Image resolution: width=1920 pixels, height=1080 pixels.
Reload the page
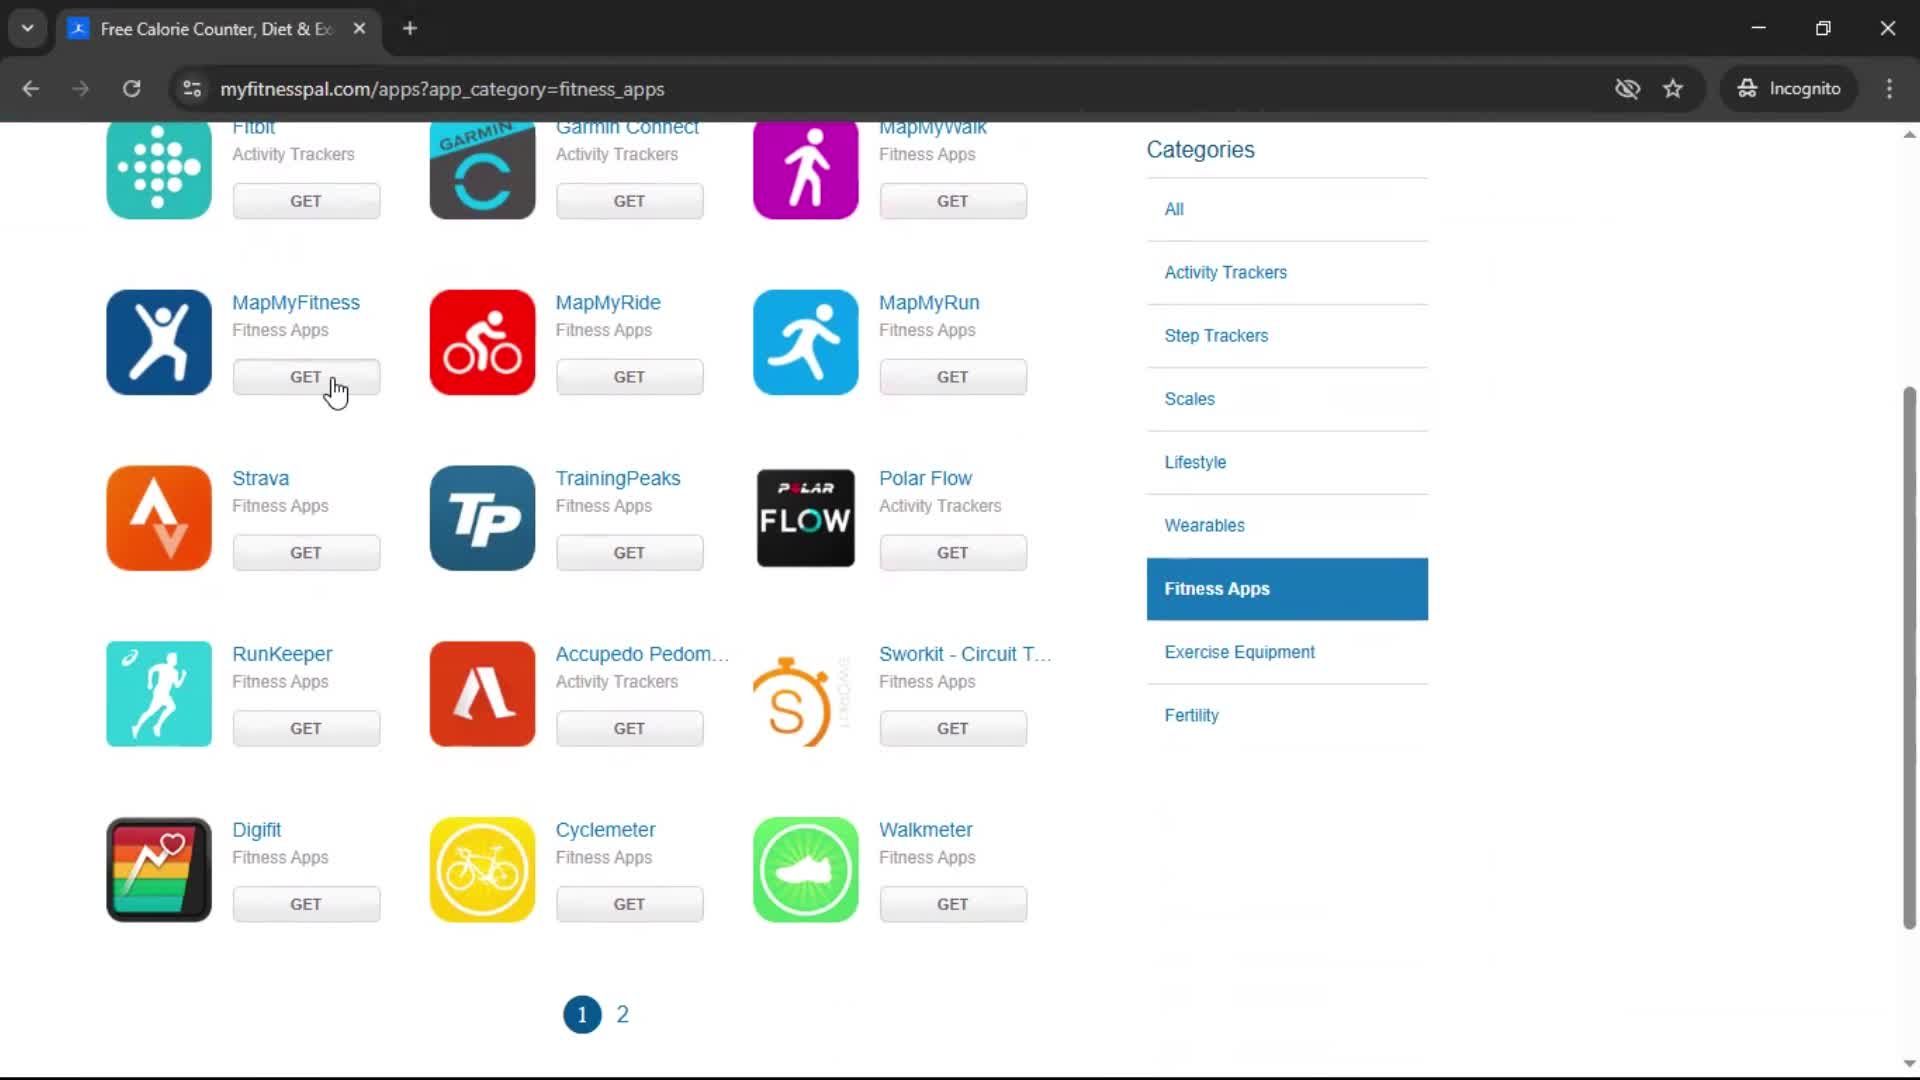[131, 89]
